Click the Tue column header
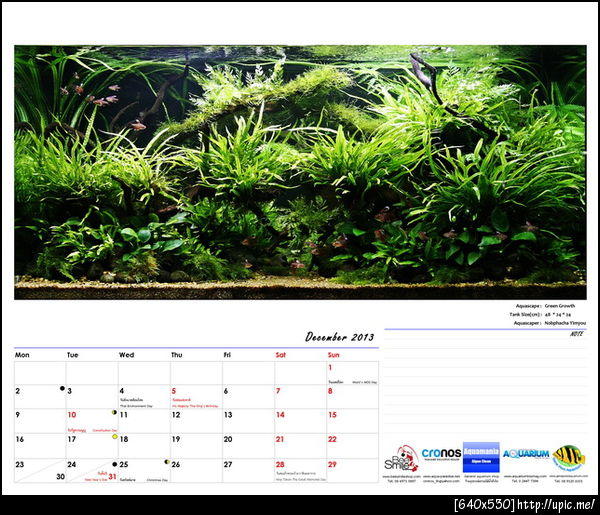This screenshot has height=515, width=600. pyautogui.click(x=73, y=355)
